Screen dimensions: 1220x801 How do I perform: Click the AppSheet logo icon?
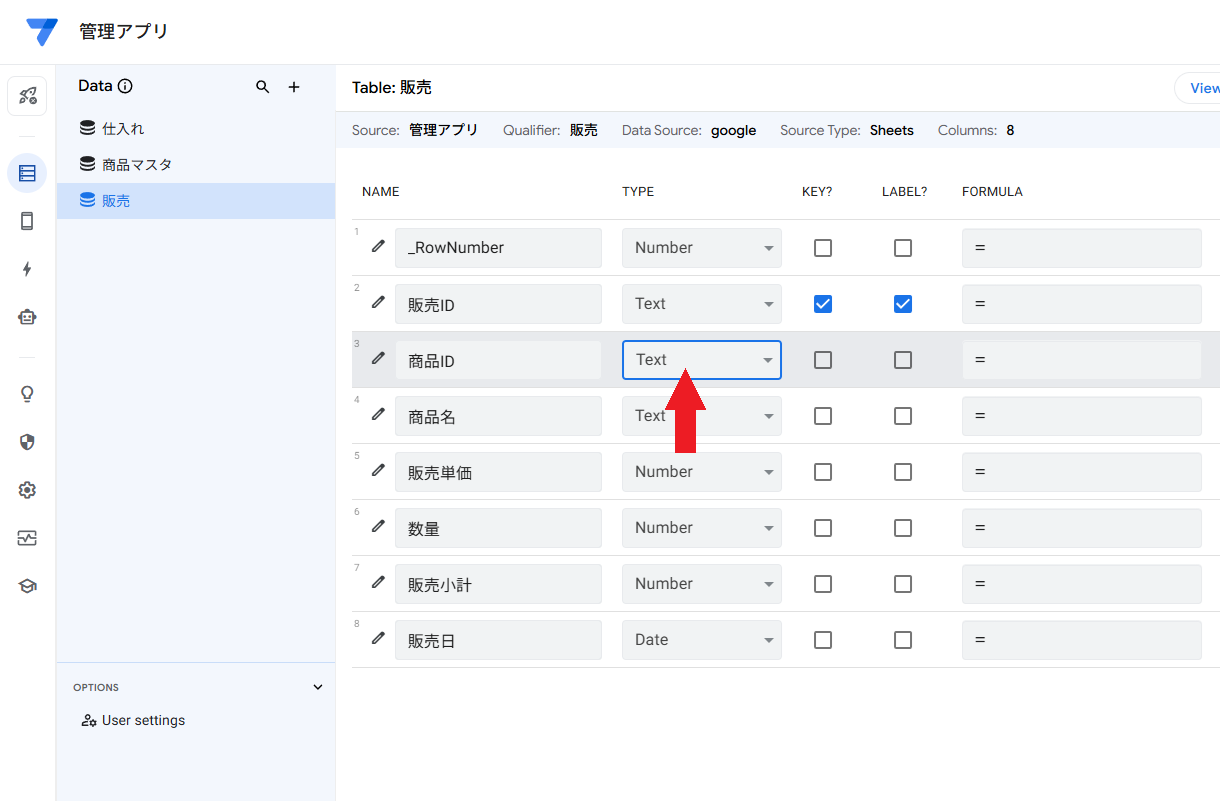[42, 32]
